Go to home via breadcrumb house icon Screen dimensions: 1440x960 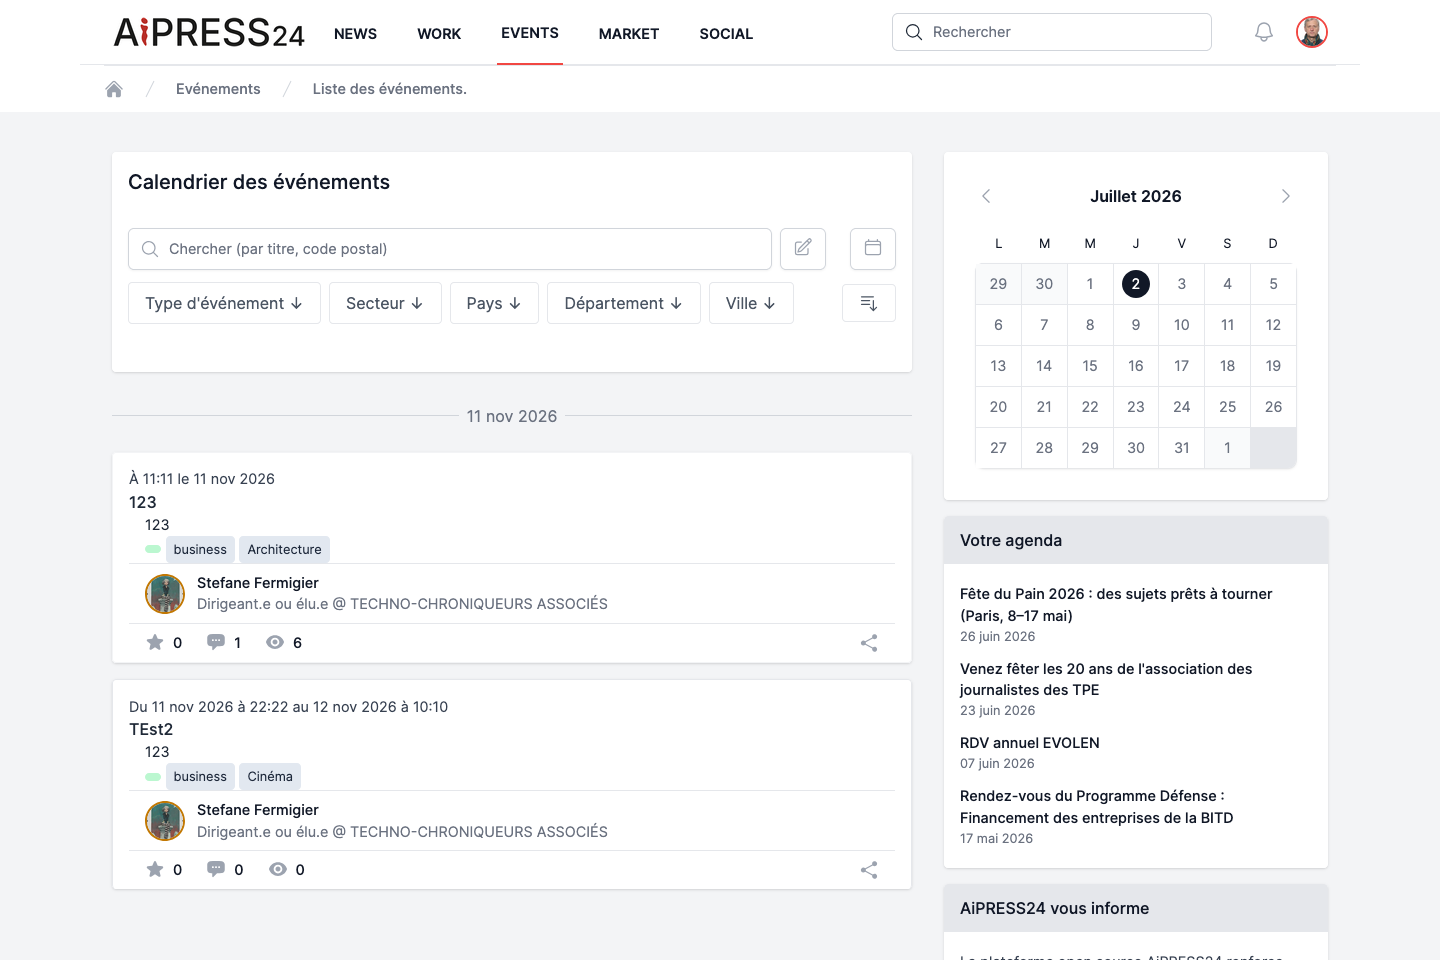pyautogui.click(x=114, y=89)
